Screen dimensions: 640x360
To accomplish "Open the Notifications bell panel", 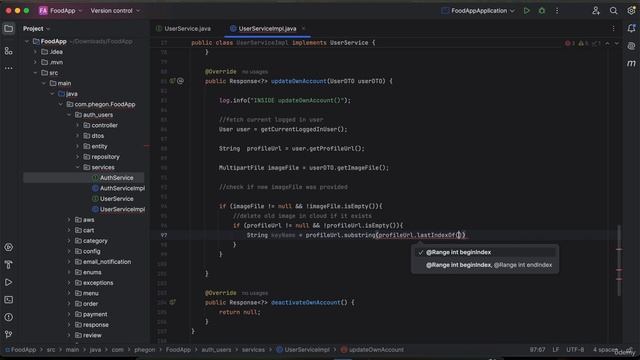I will pyautogui.click(x=631, y=29).
